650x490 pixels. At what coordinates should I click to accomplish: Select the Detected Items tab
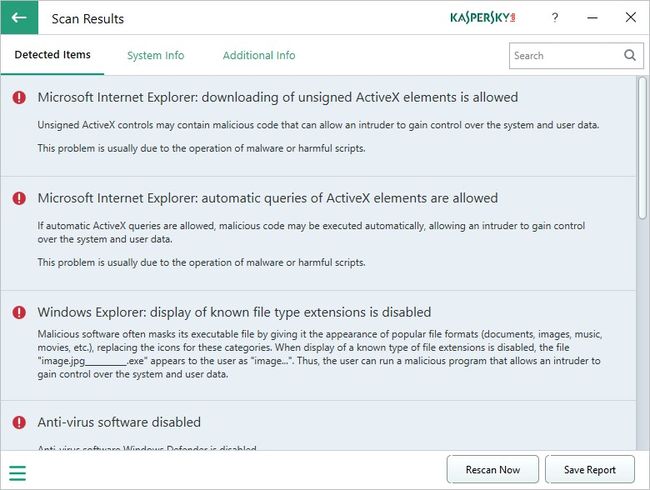52,56
